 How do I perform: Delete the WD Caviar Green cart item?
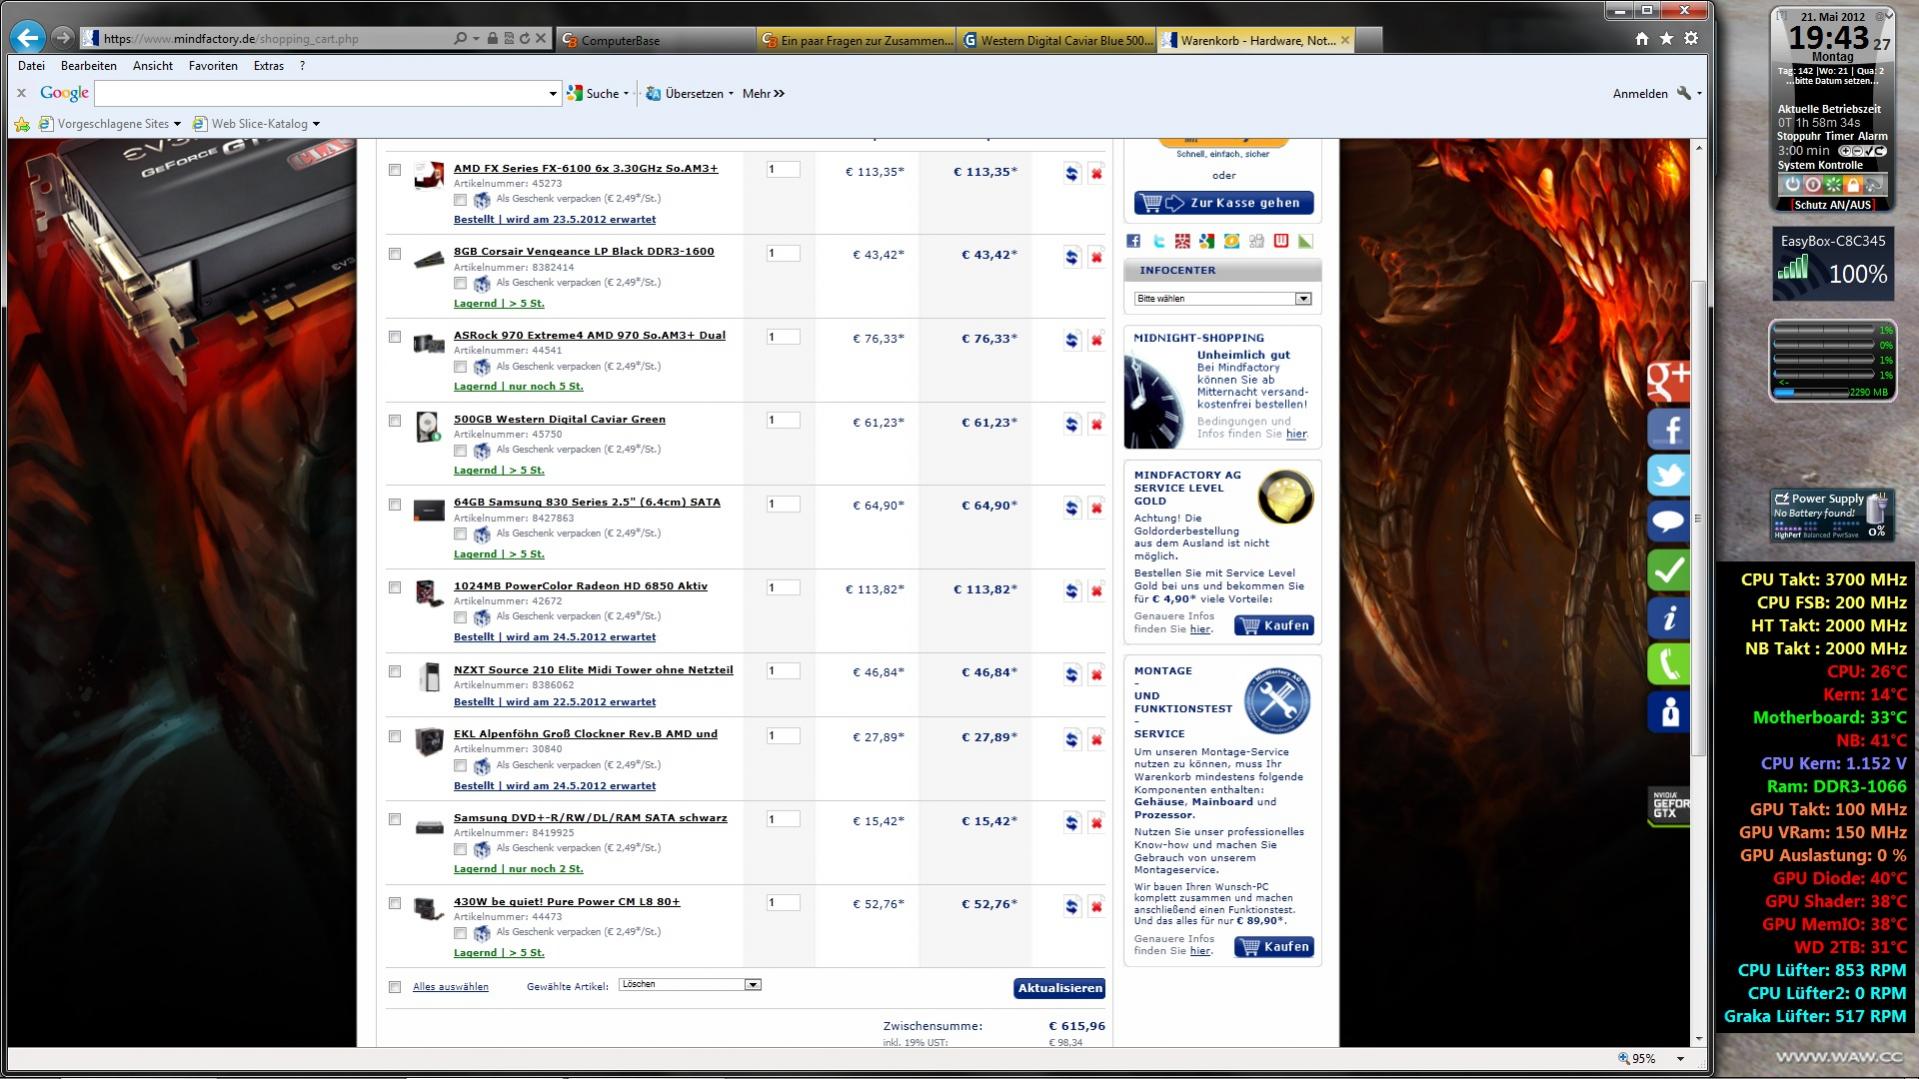pyautogui.click(x=1096, y=424)
